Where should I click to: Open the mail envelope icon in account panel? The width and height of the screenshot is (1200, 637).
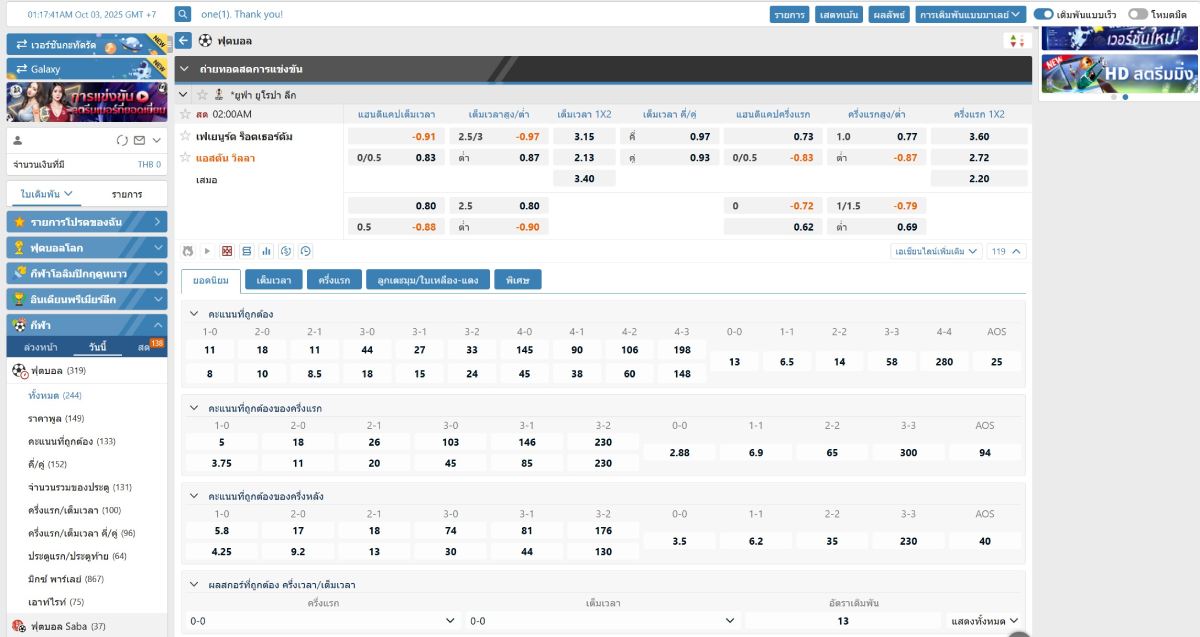pos(140,140)
